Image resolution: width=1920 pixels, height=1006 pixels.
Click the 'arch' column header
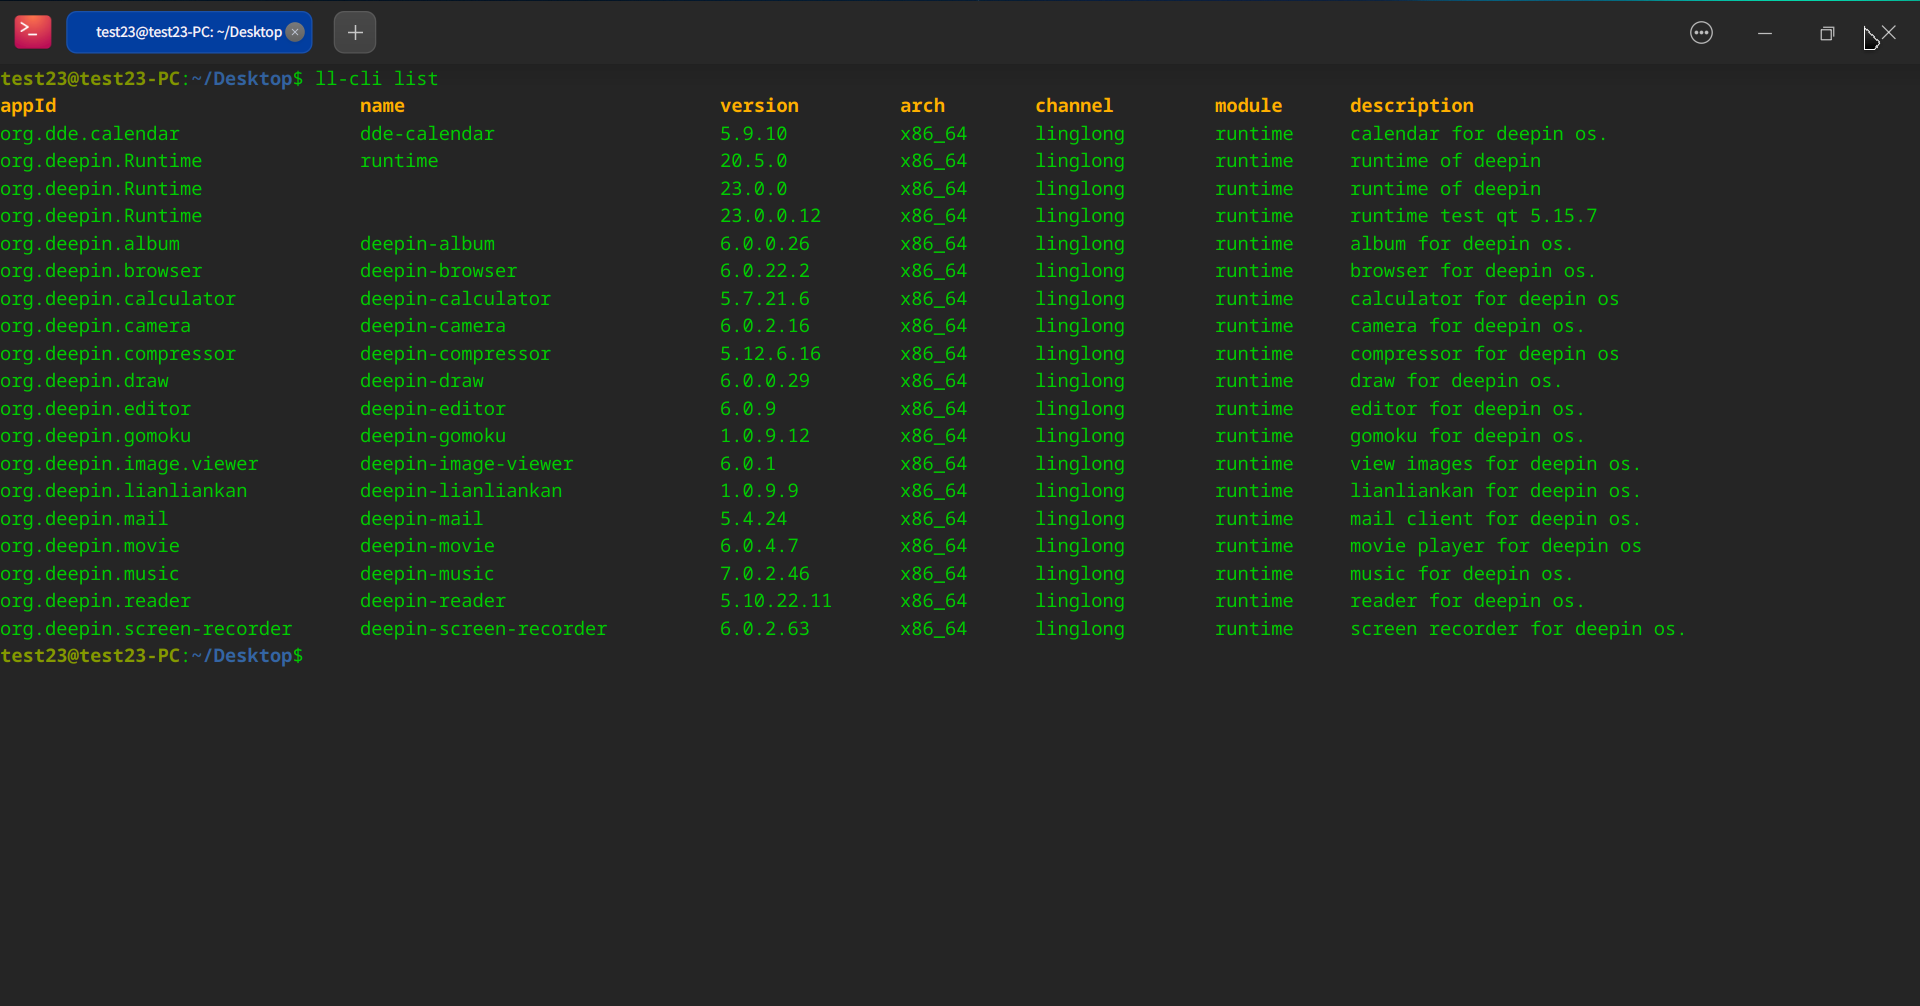[x=922, y=106]
